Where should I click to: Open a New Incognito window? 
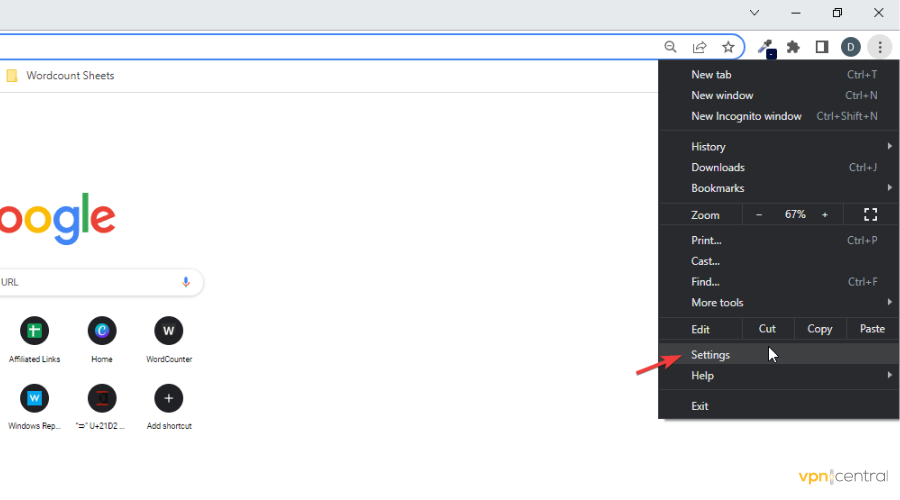click(778, 116)
